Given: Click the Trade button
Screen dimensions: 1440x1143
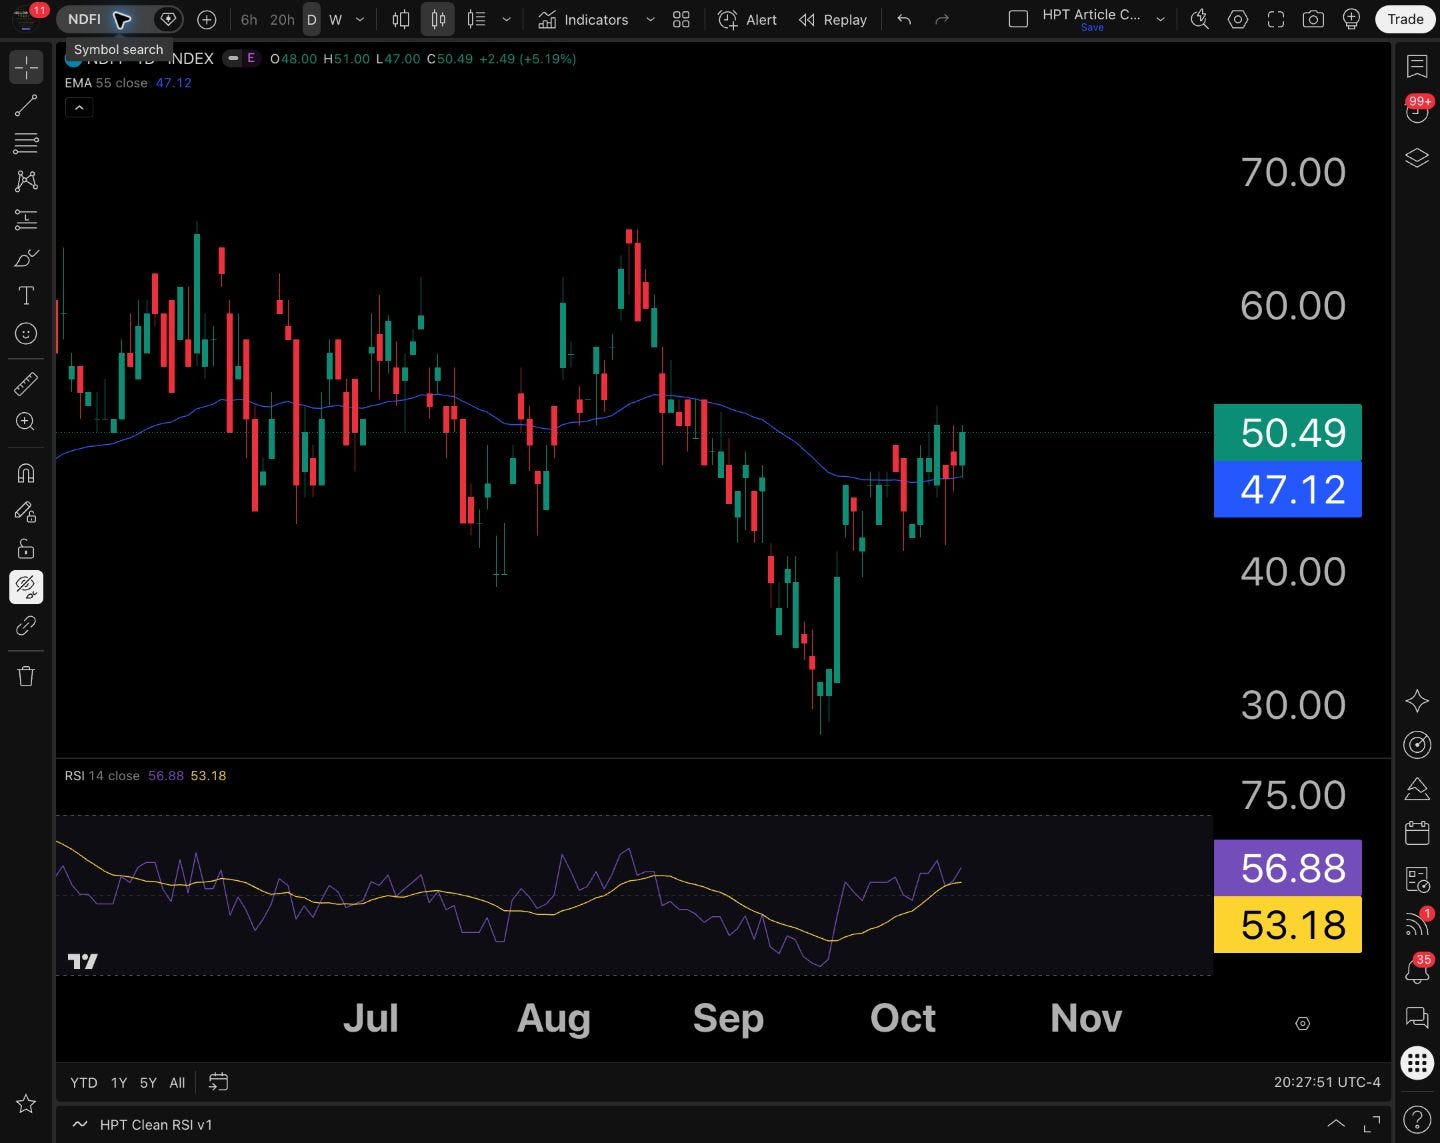Looking at the screenshot, I should (1405, 19).
